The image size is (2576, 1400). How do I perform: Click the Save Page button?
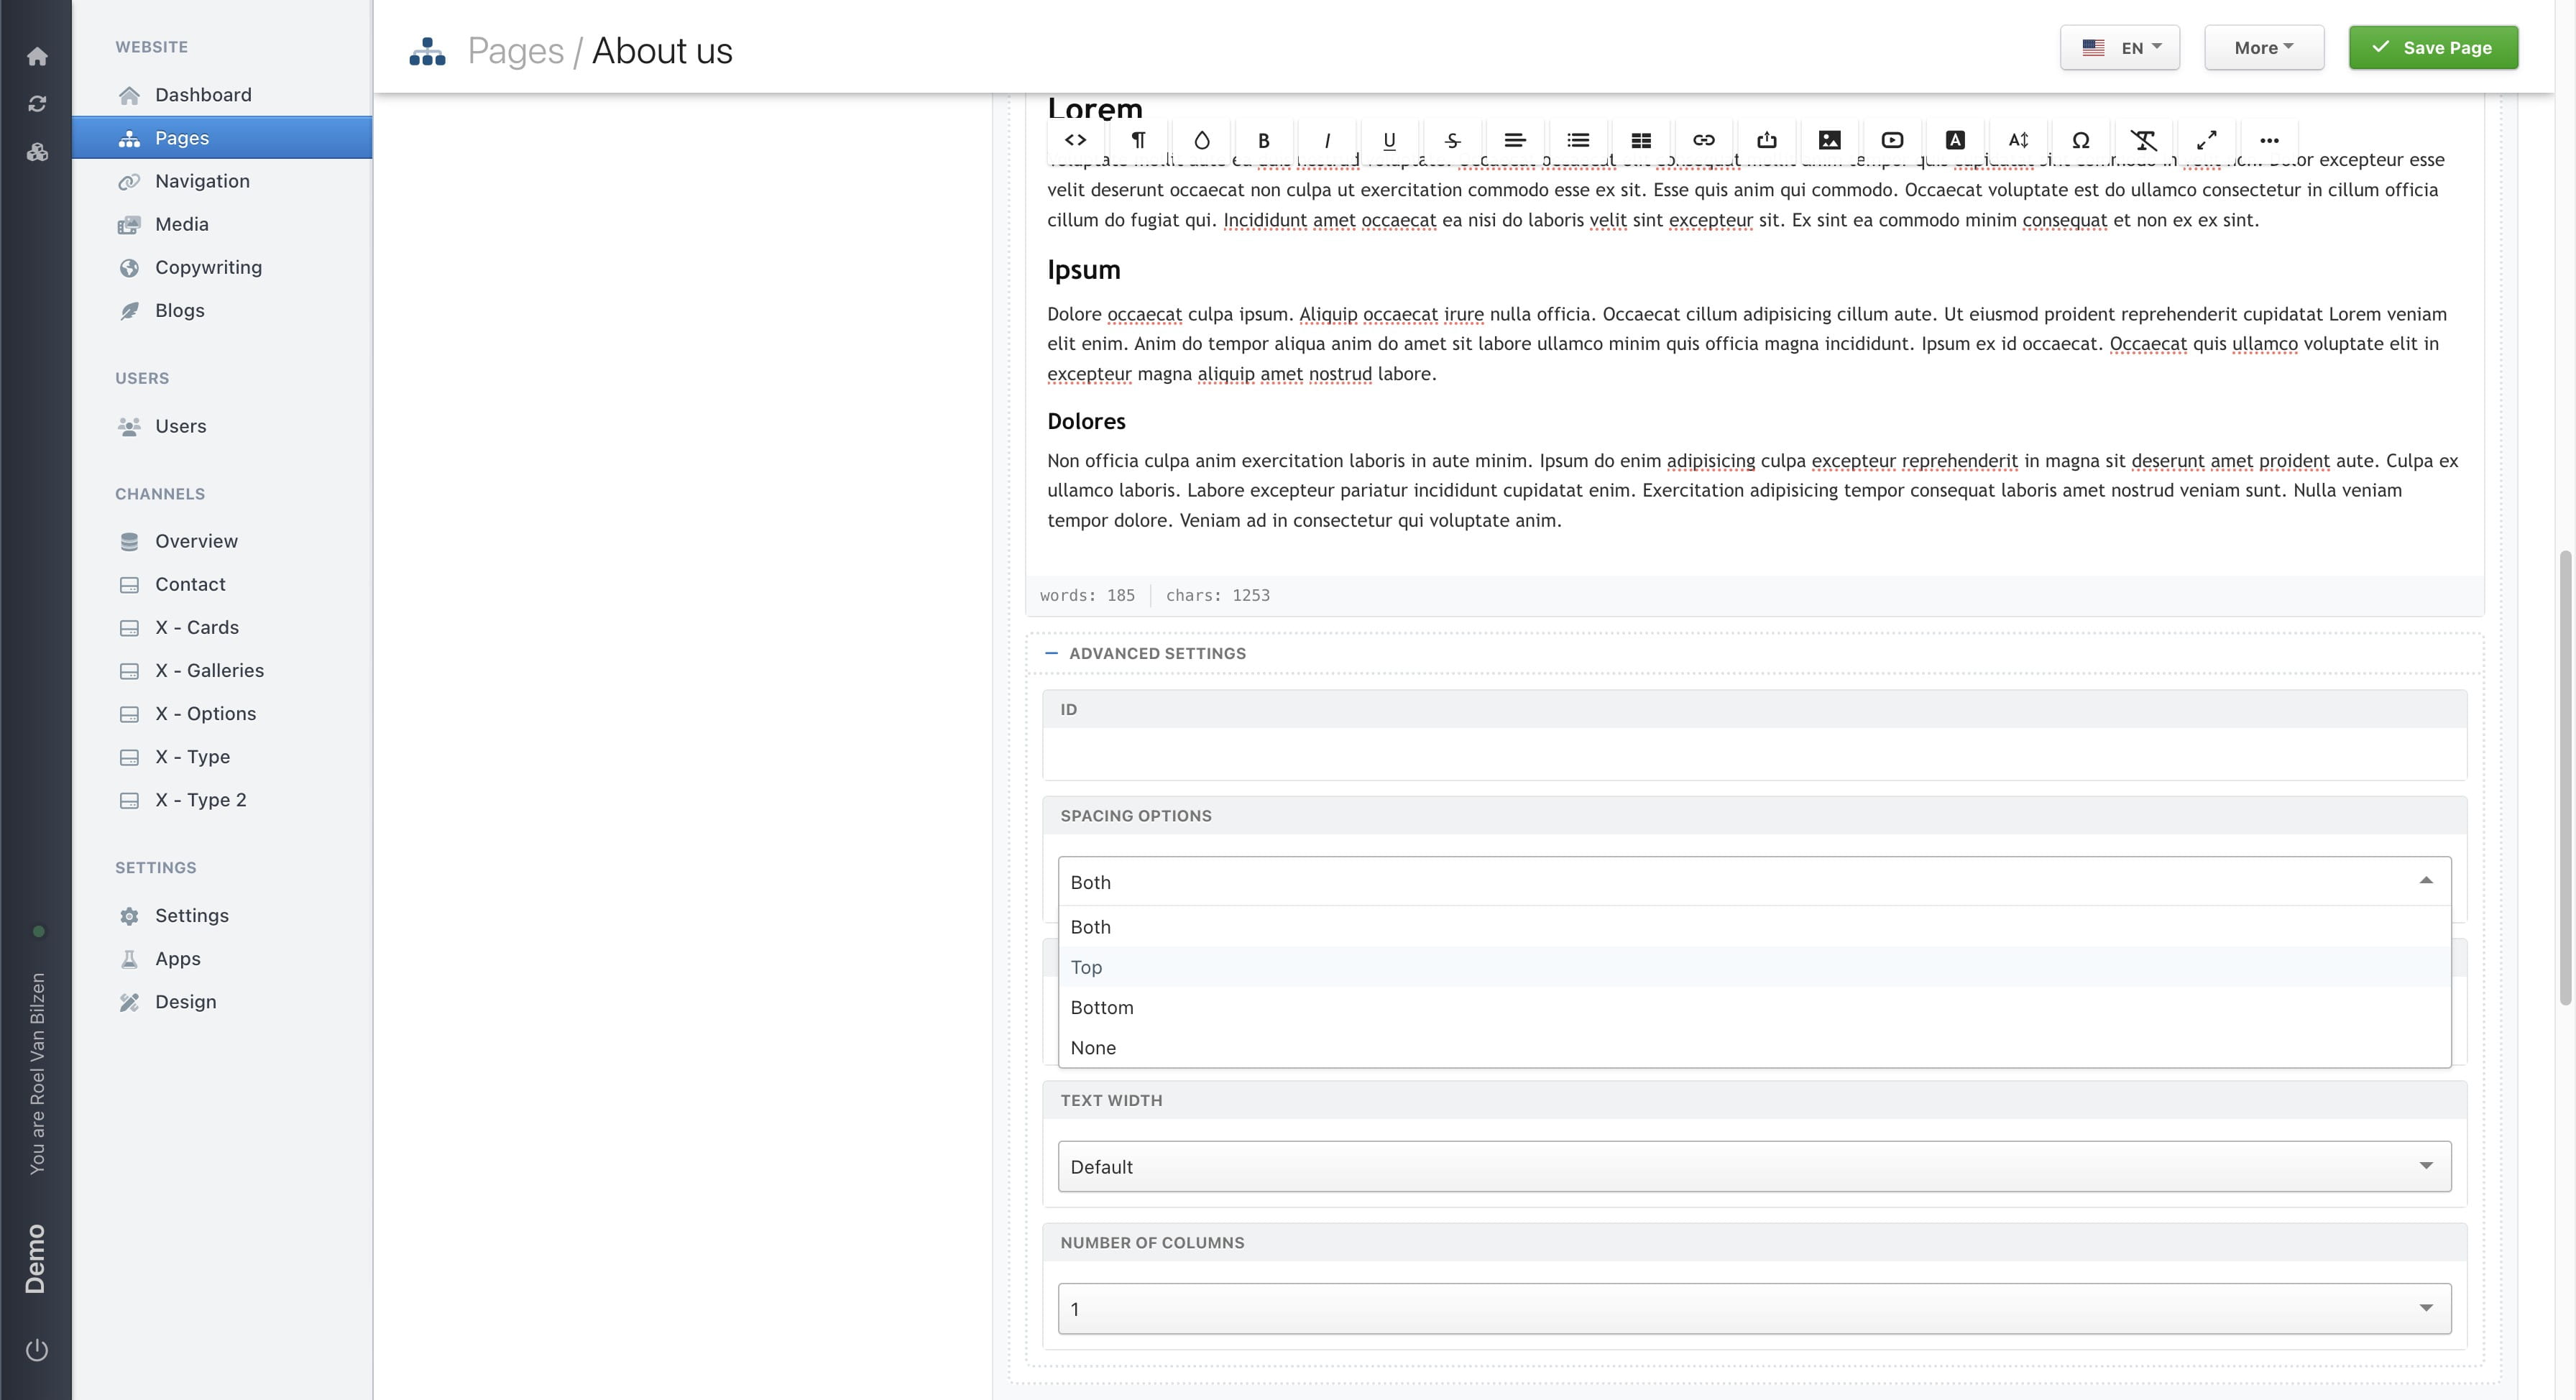(x=2432, y=48)
